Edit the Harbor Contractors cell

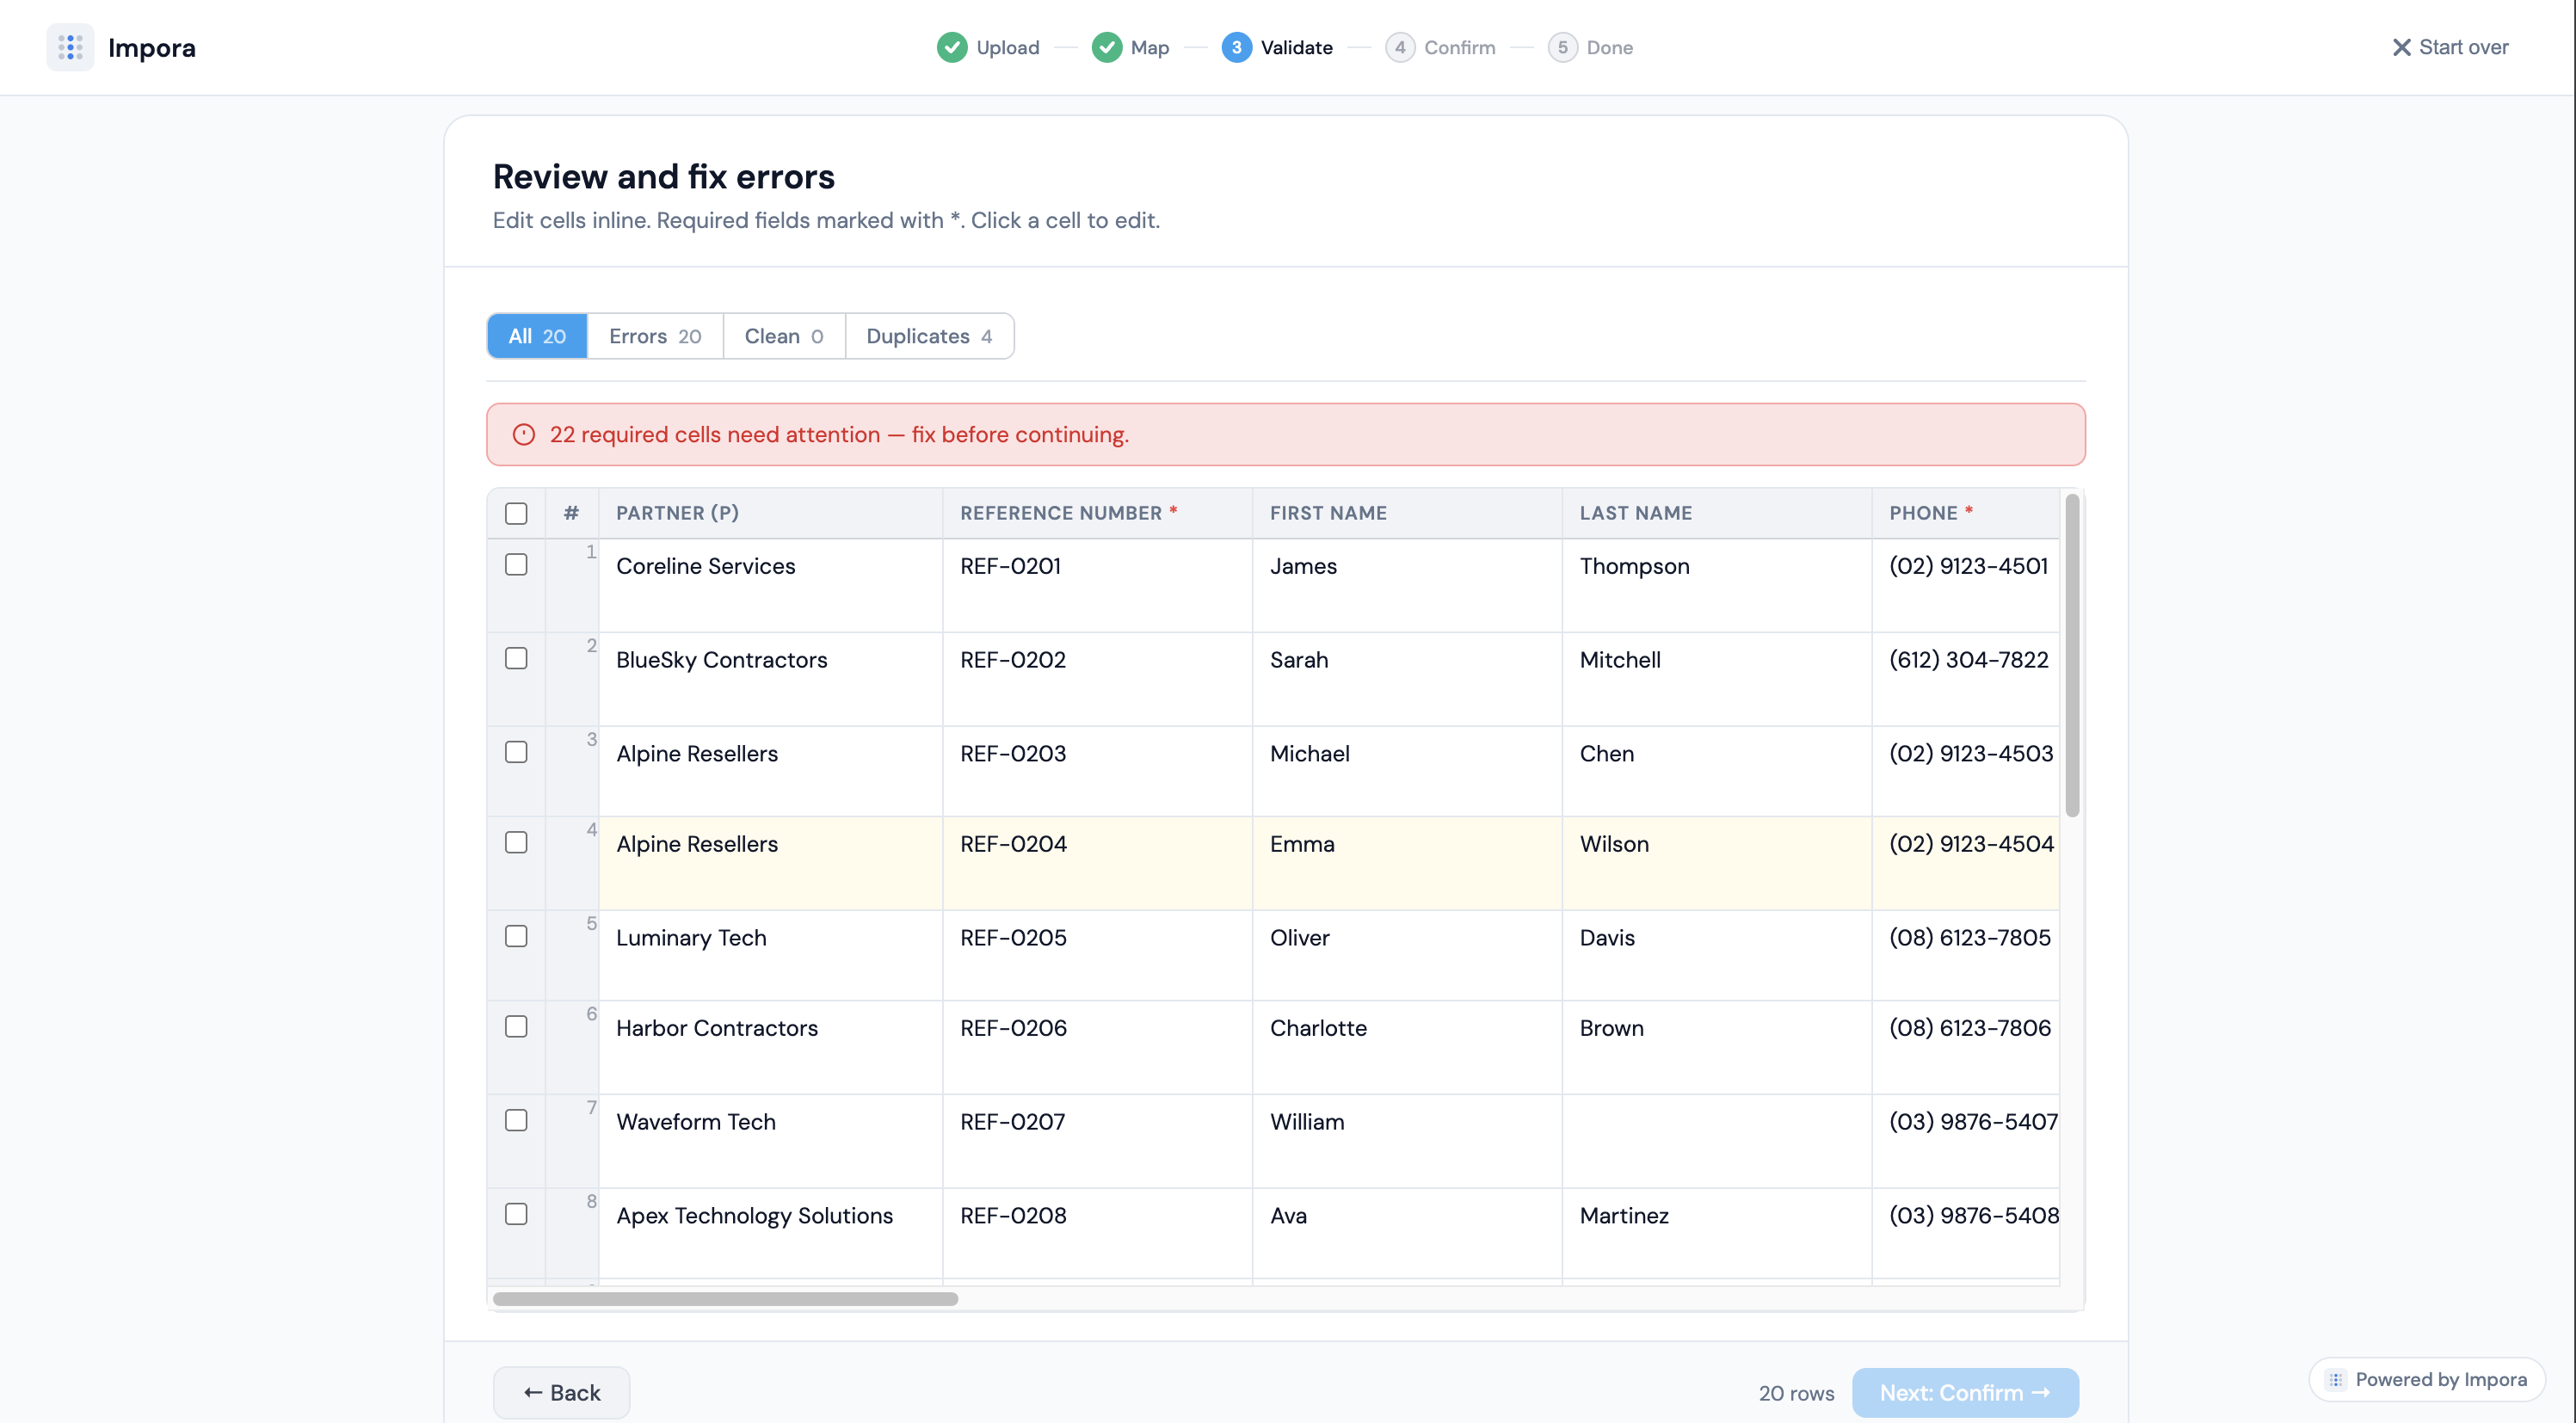(770, 1047)
